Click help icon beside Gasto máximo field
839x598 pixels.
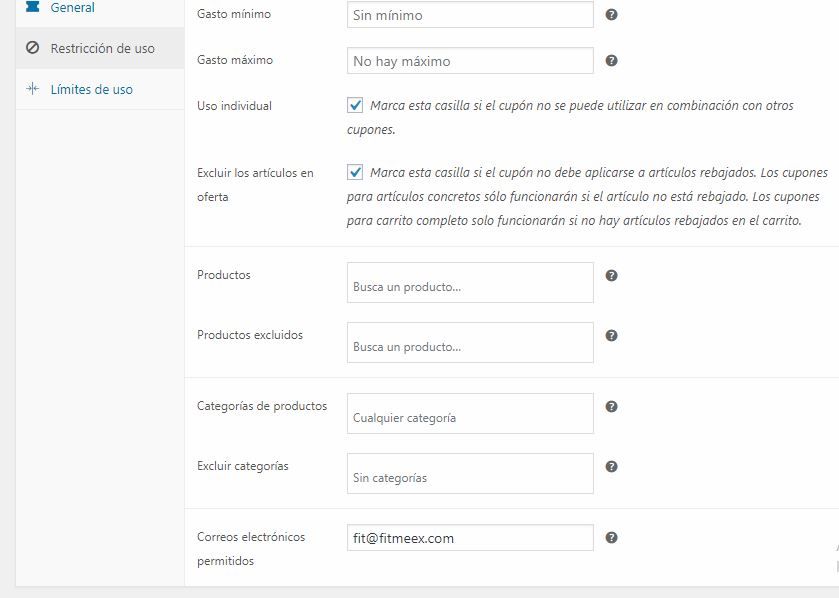611,60
